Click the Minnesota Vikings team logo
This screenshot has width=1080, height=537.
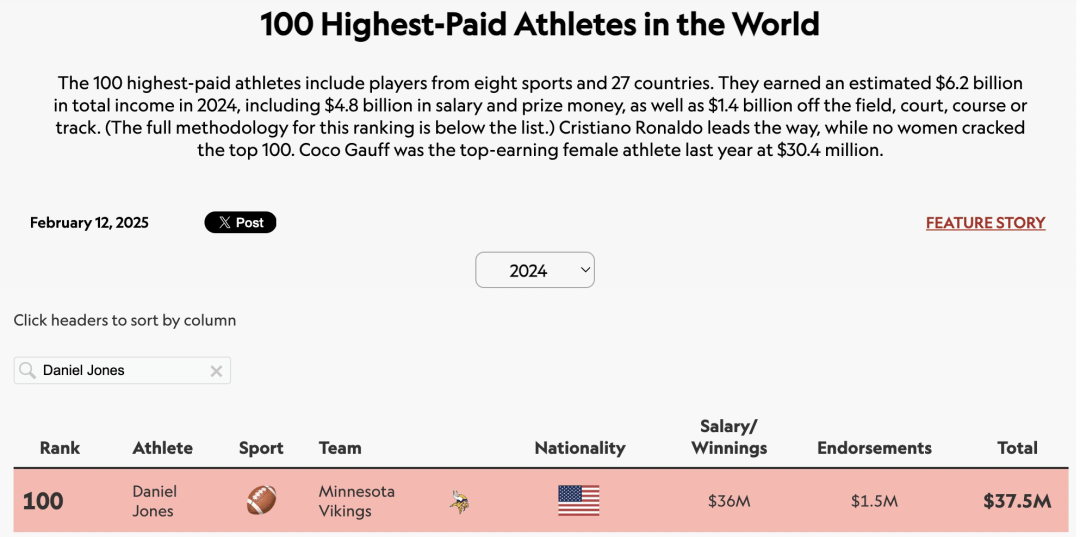(x=460, y=501)
